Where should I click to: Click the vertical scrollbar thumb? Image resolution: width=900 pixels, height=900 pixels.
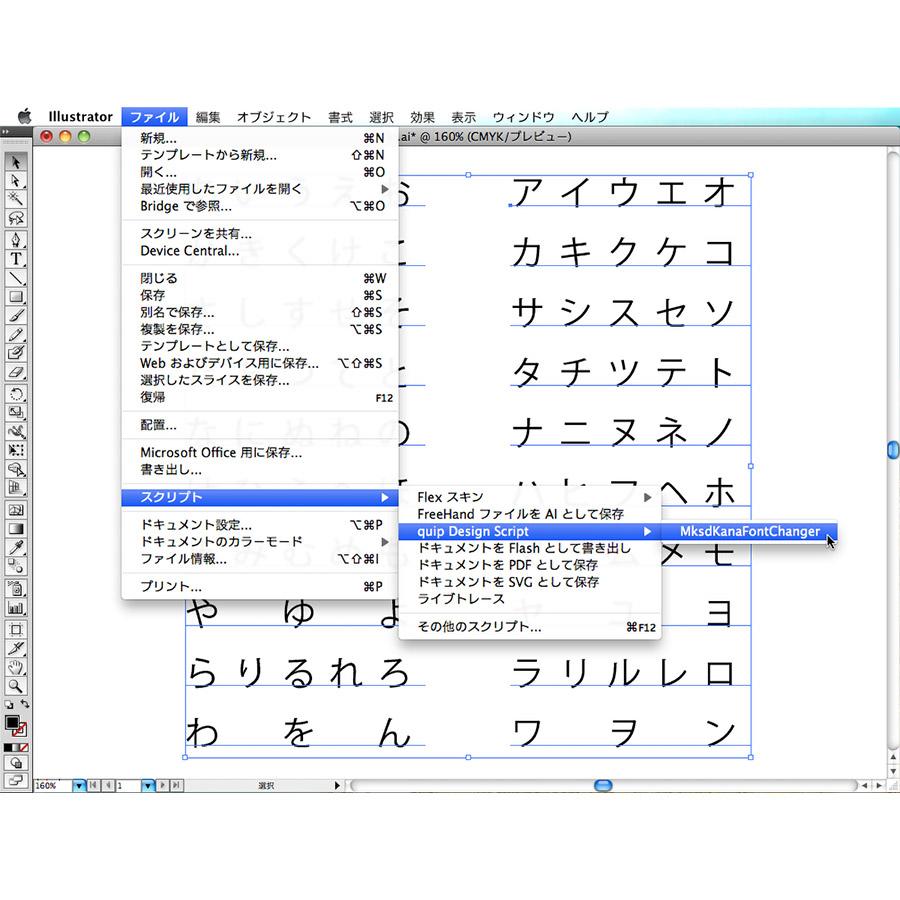893,450
